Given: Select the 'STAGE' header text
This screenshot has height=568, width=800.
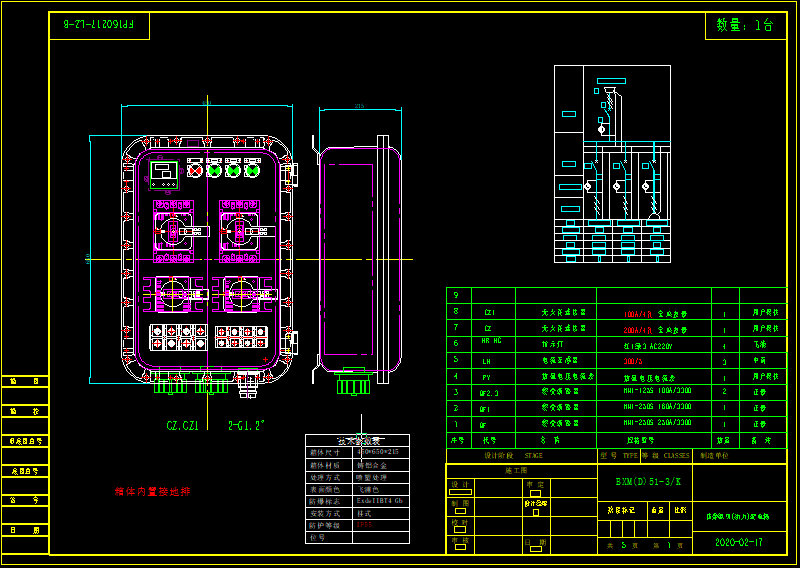Looking at the screenshot, I should (533, 456).
